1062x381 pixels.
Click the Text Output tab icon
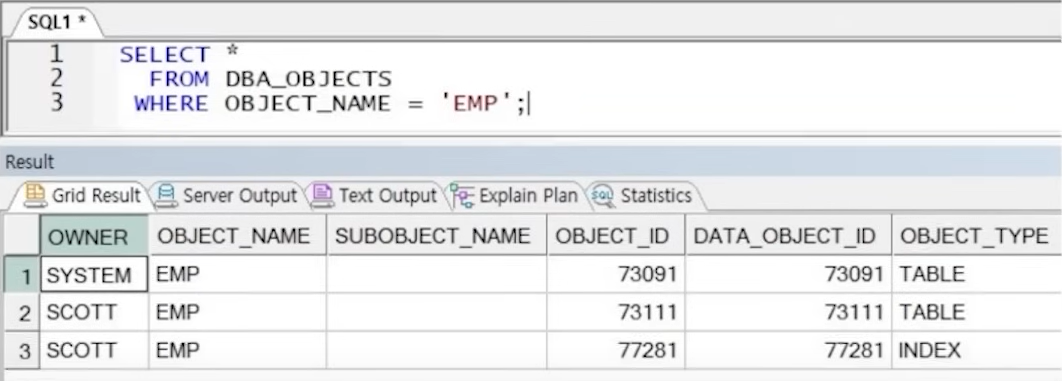point(322,196)
